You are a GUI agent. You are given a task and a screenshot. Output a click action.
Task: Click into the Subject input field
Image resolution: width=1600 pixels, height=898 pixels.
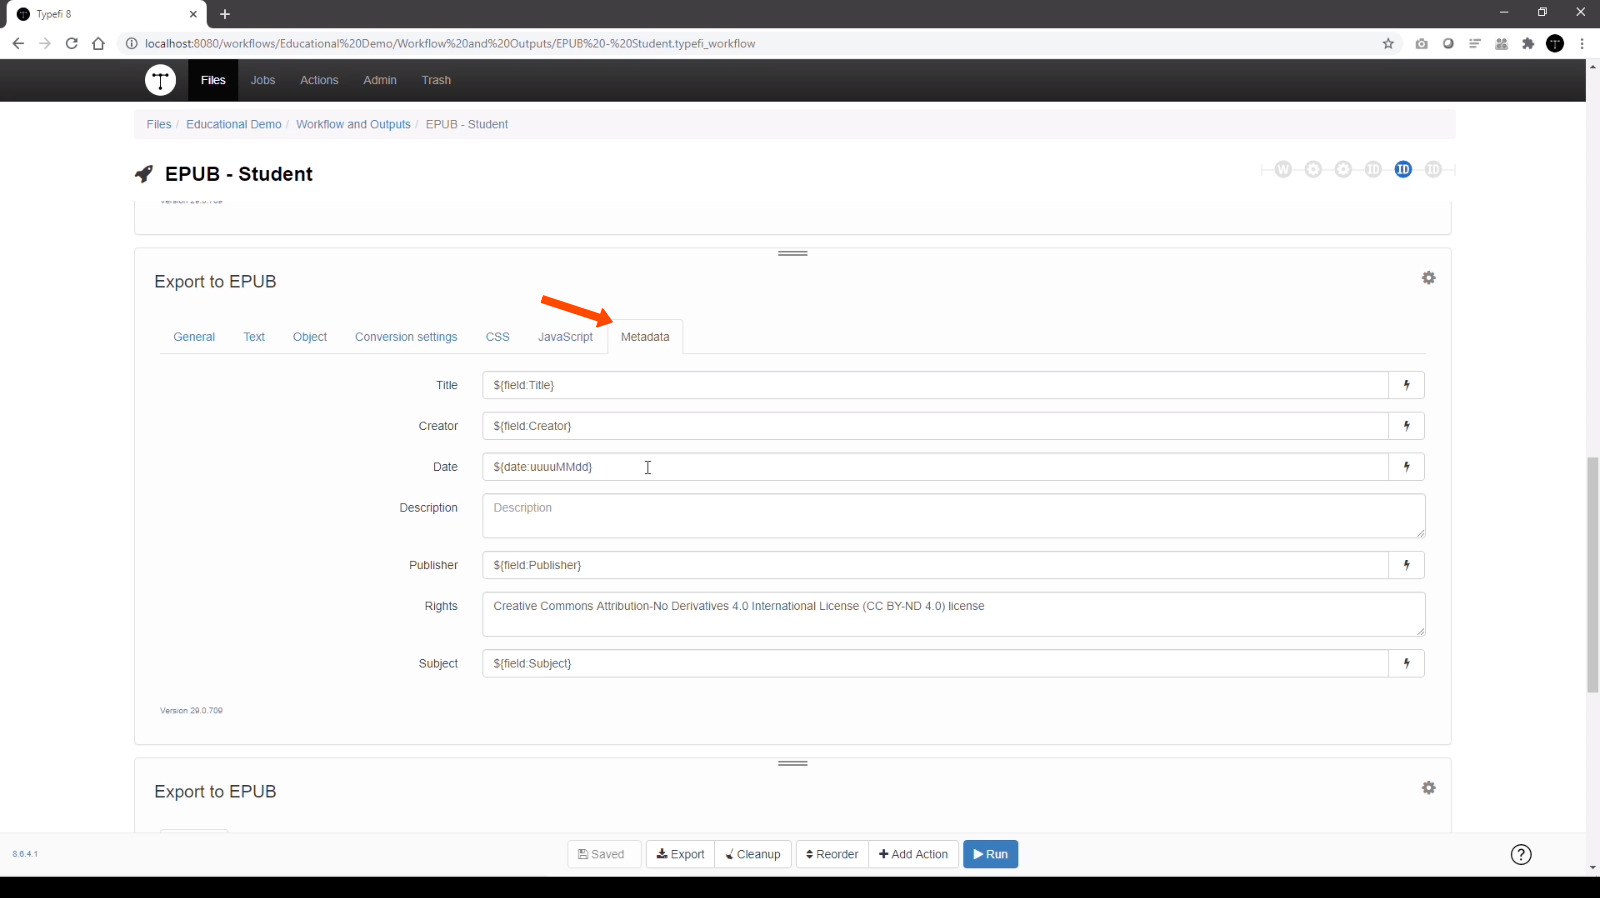click(x=935, y=663)
